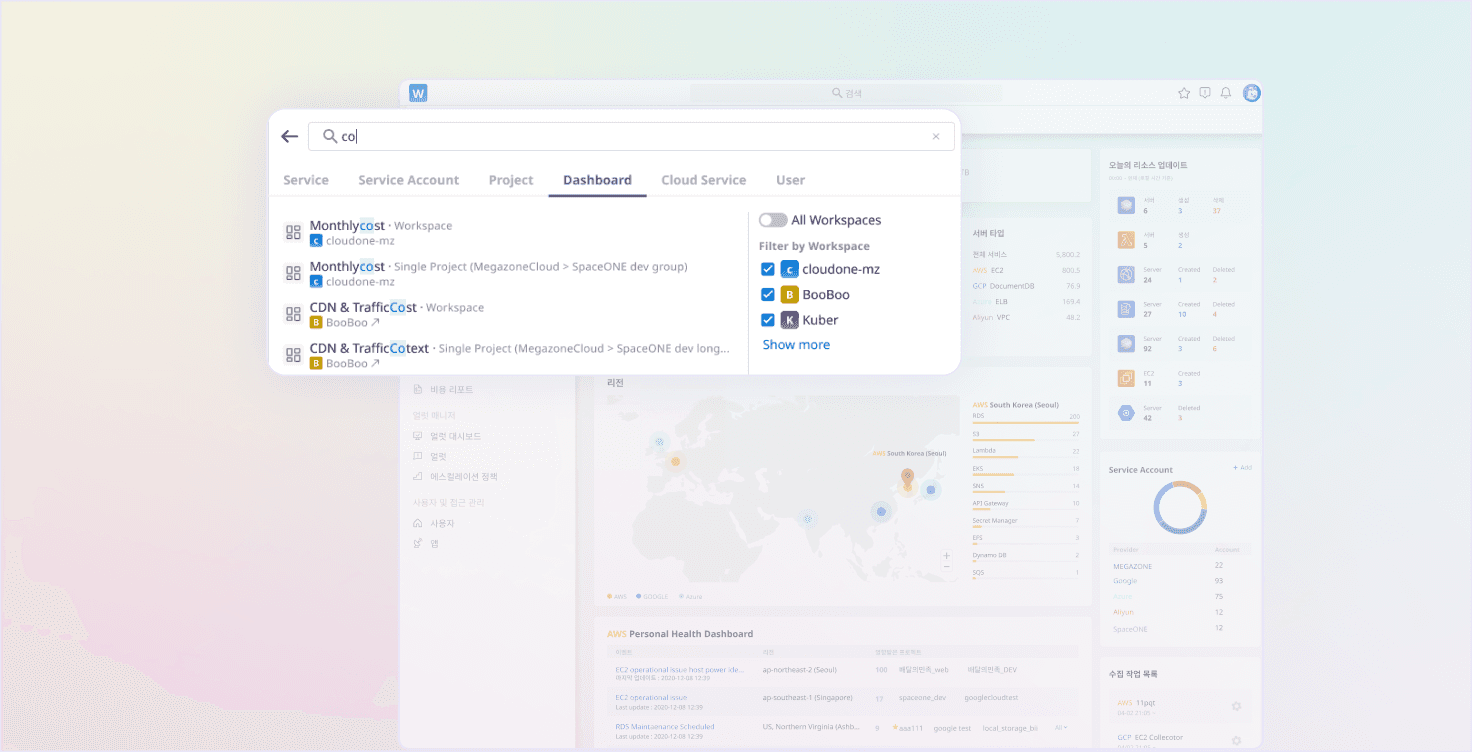Click the yellow 'B' badge next to BooBoo filter
1472x752 pixels.
tap(789, 294)
